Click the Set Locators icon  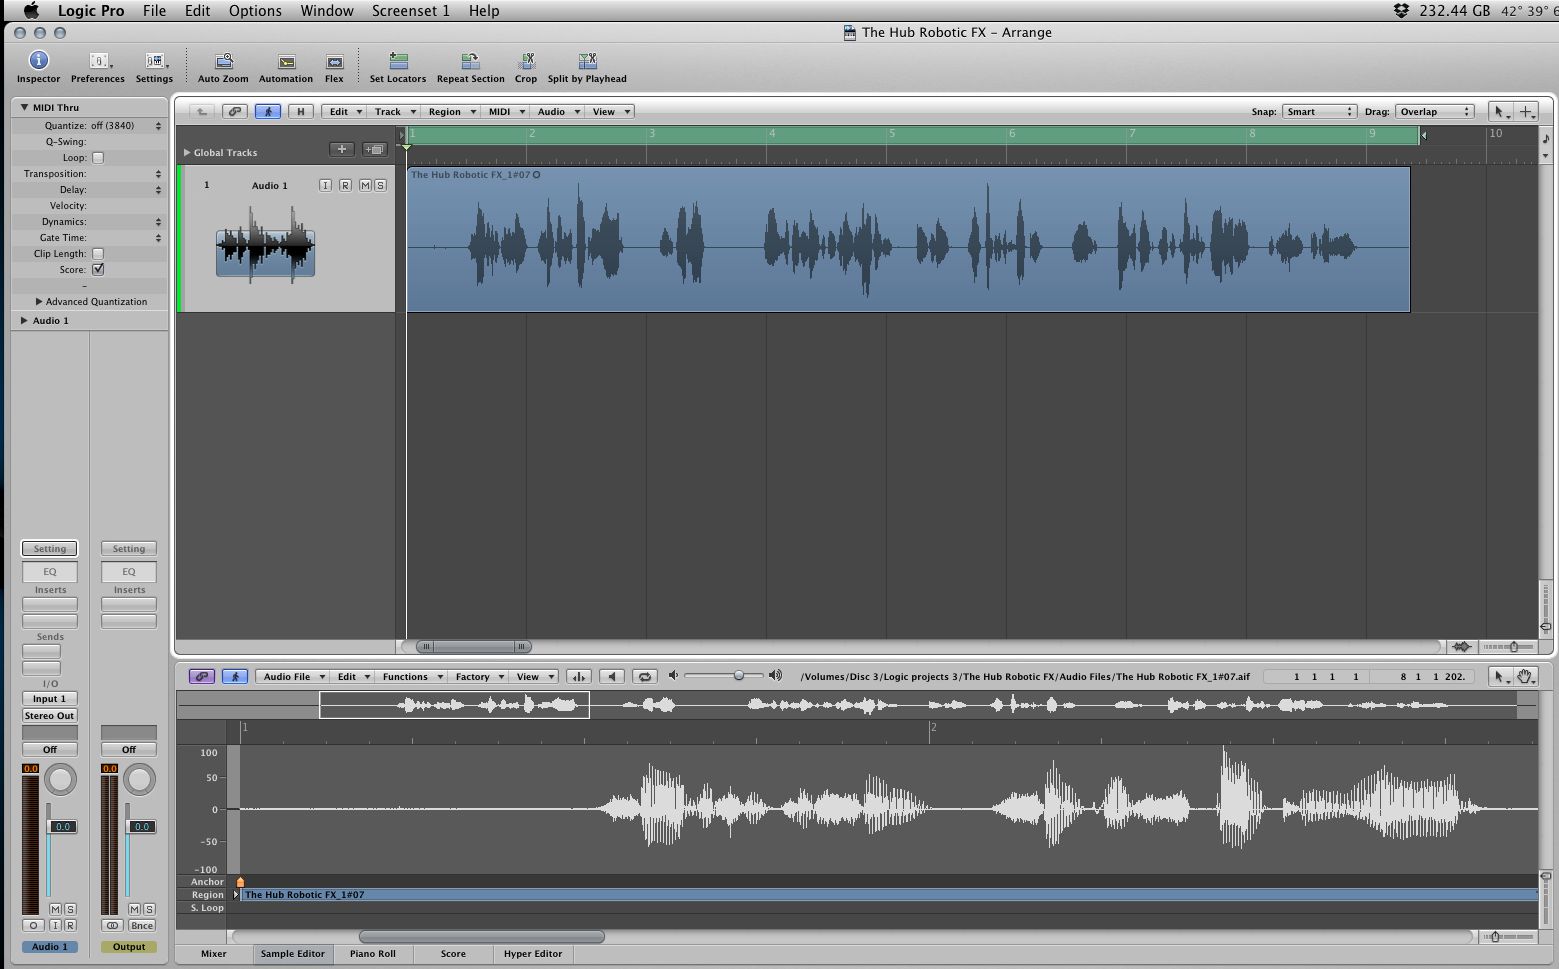tap(398, 61)
